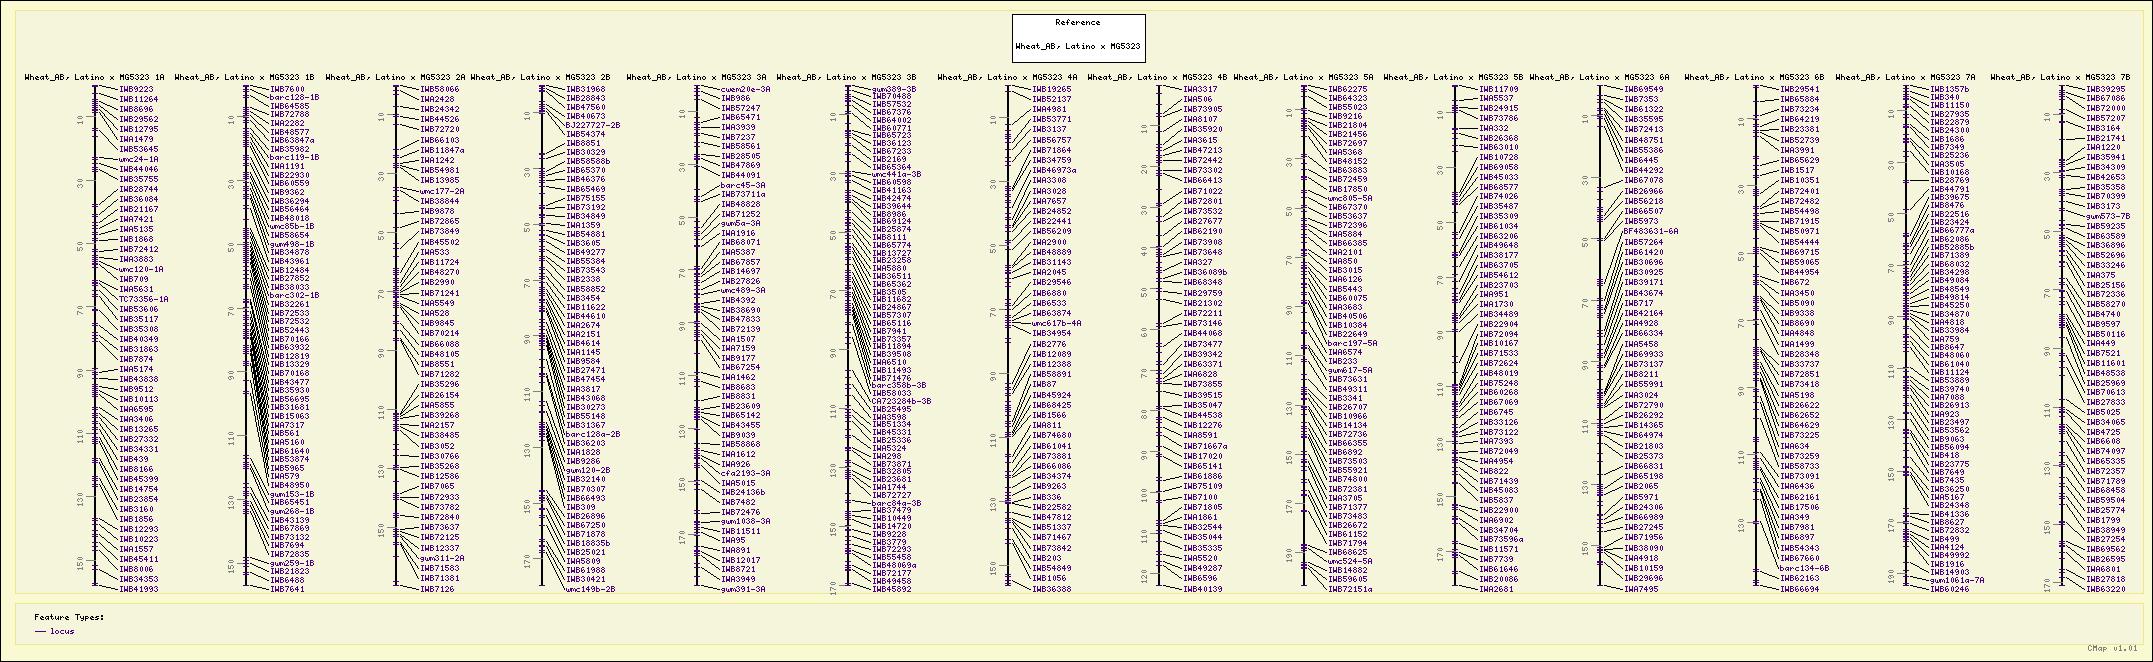The width and height of the screenshot is (2153, 662).
Task: Click the IWB1357b marker on 7A
Action: coord(1950,89)
